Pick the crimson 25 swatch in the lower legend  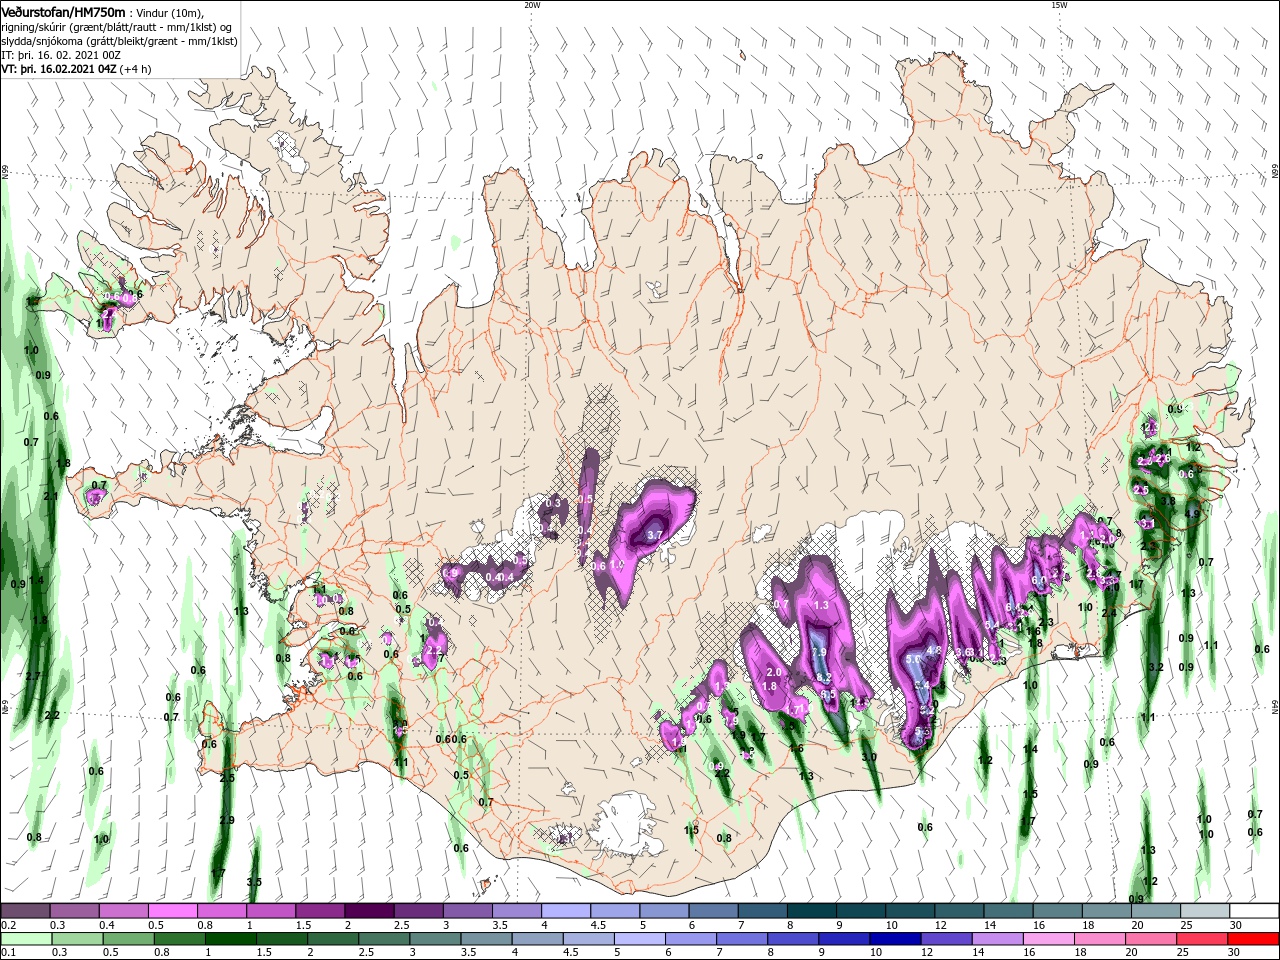[1202, 939]
